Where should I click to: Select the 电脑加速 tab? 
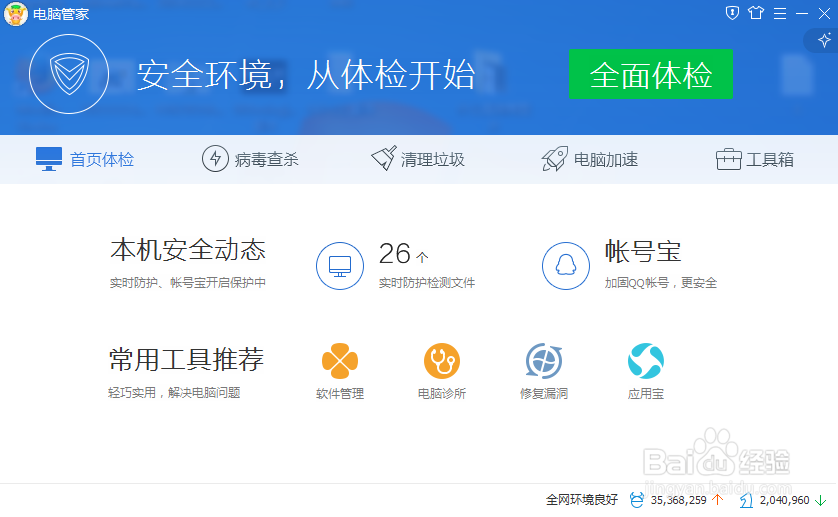coord(589,159)
